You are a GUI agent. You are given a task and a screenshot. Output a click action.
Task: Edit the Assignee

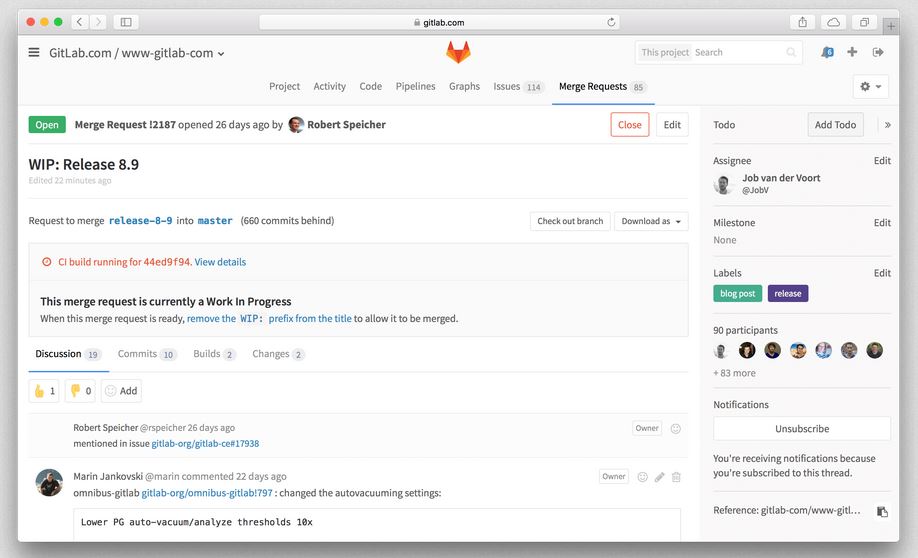[882, 160]
